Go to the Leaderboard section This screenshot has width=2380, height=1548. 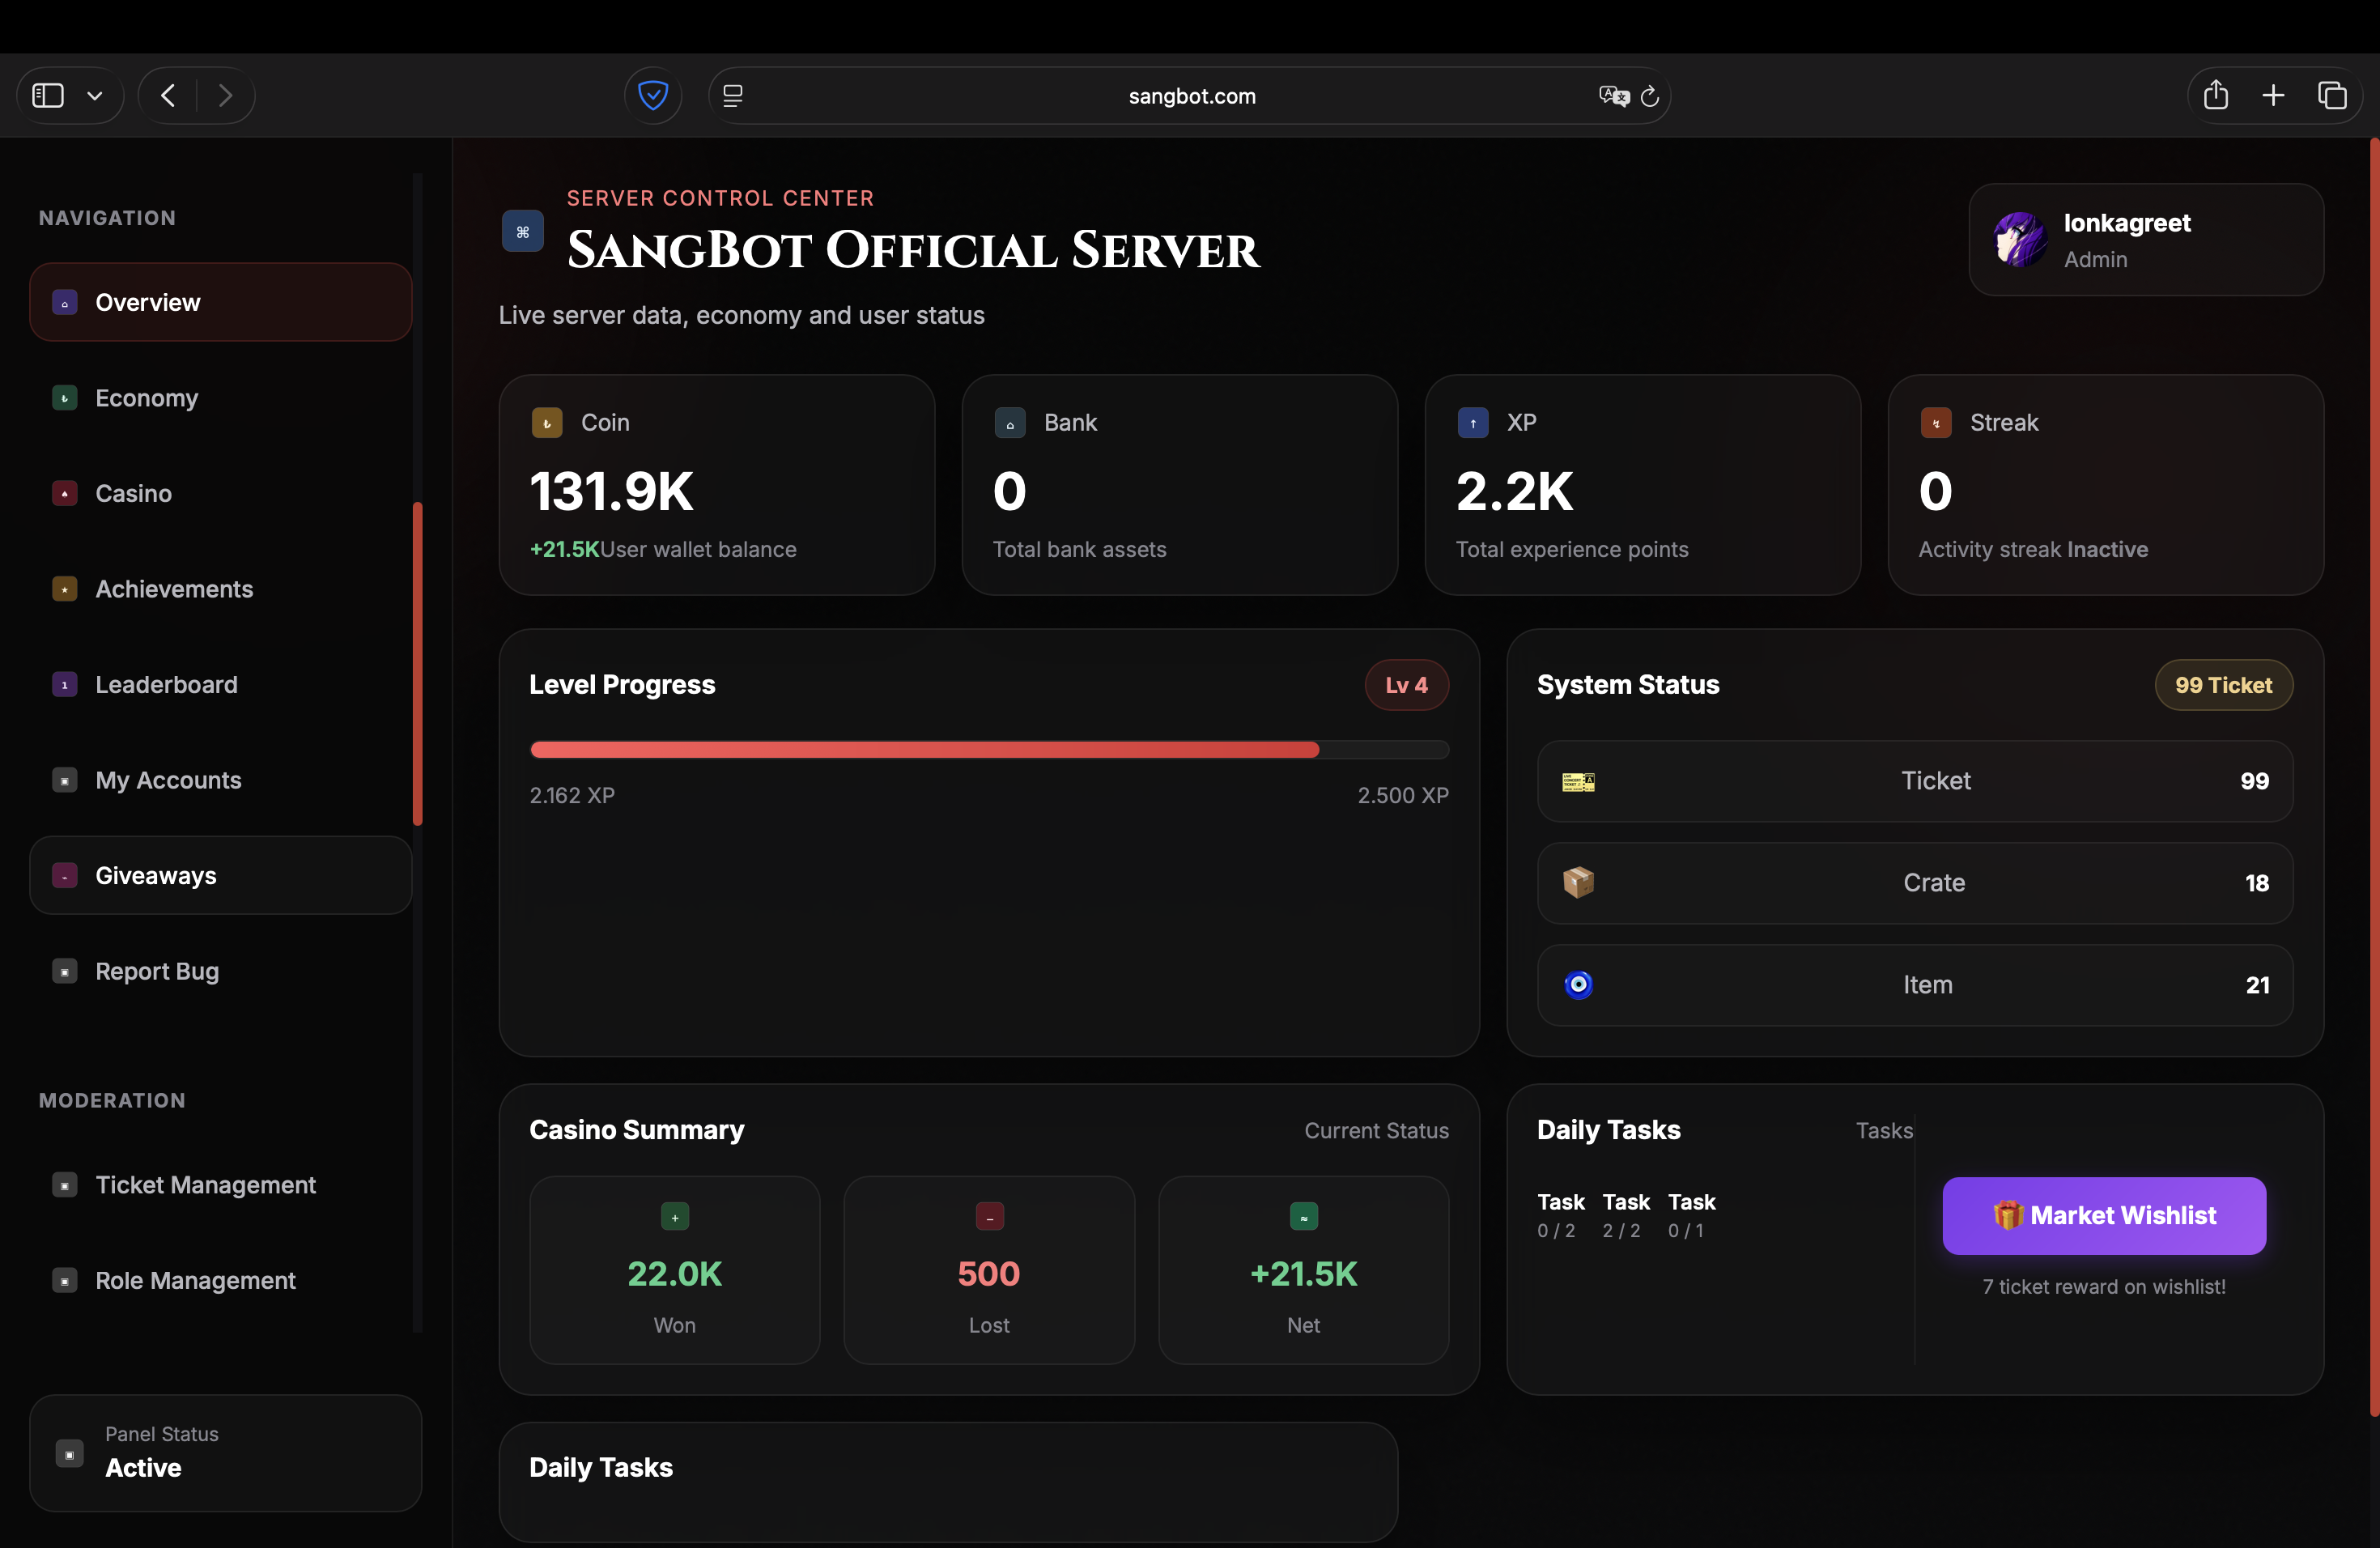tap(166, 685)
